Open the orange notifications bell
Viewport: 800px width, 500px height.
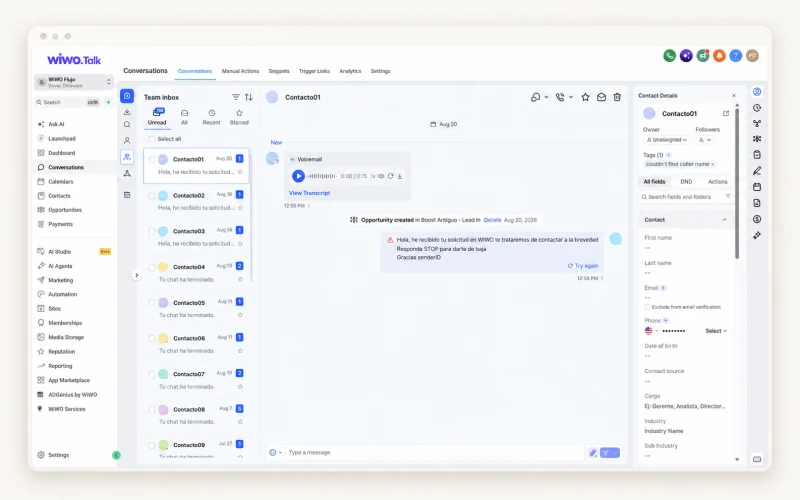pyautogui.click(x=719, y=56)
